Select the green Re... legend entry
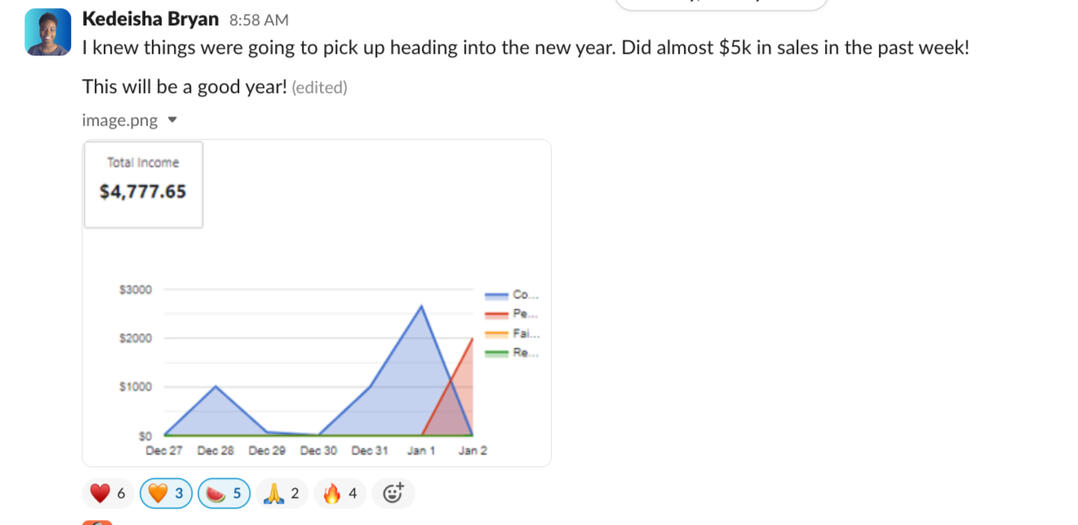This screenshot has width=1078, height=525. click(x=512, y=352)
